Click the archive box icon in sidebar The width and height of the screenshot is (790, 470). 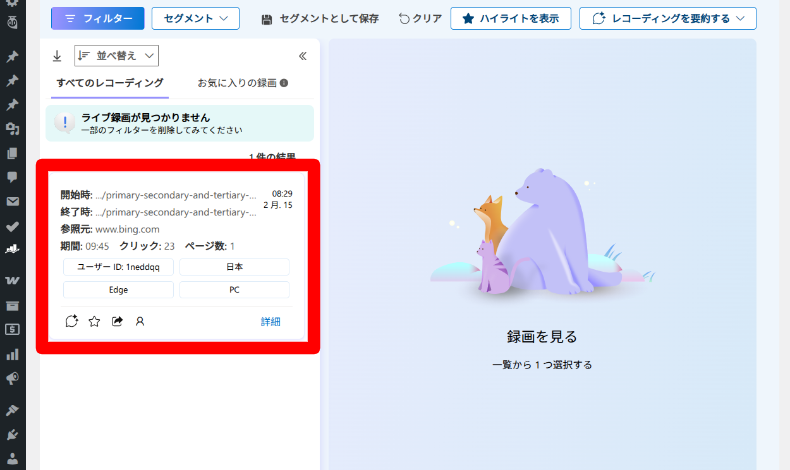(x=12, y=305)
